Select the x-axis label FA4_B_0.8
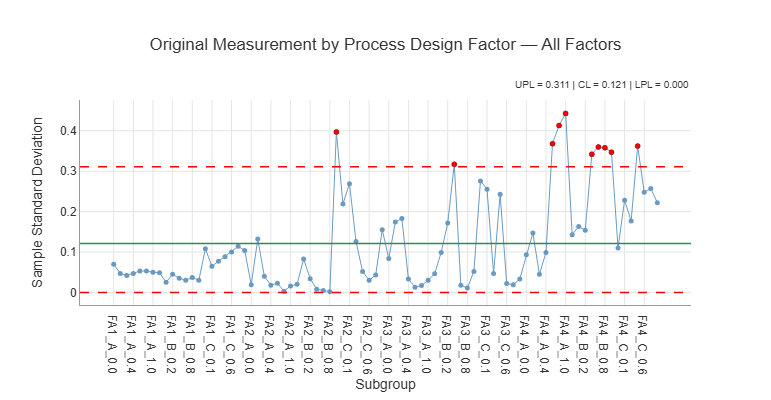 (x=604, y=344)
